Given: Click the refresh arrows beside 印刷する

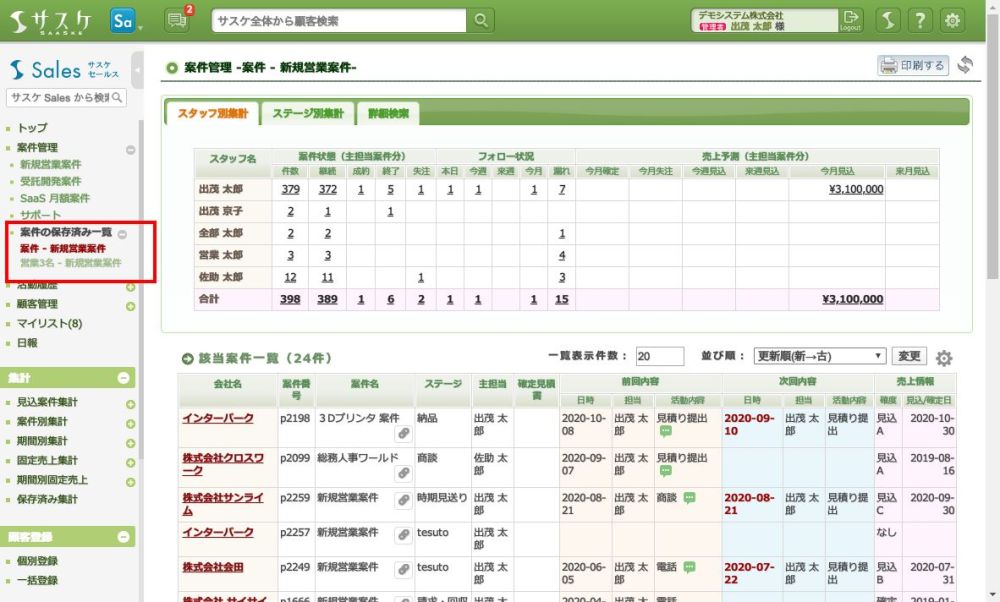Looking at the screenshot, I should [x=965, y=66].
